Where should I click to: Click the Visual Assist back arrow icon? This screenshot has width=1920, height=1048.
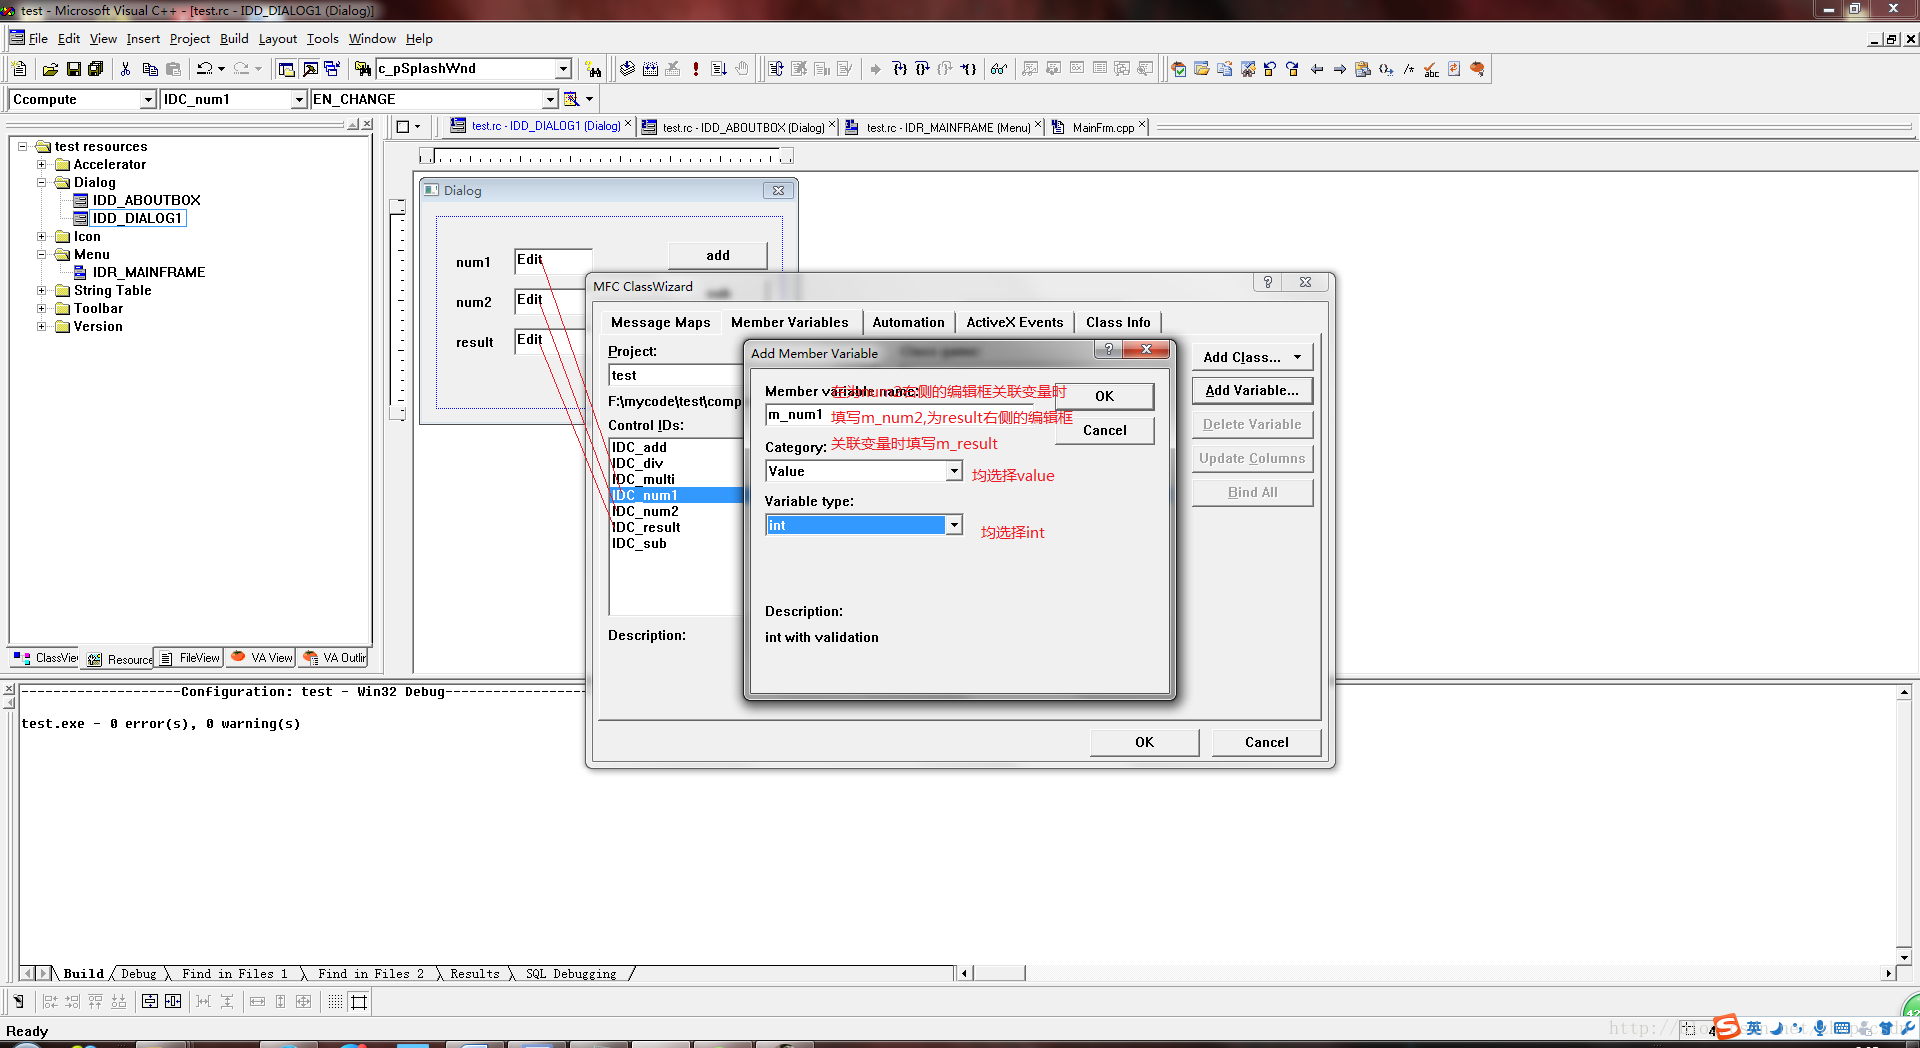(1317, 69)
